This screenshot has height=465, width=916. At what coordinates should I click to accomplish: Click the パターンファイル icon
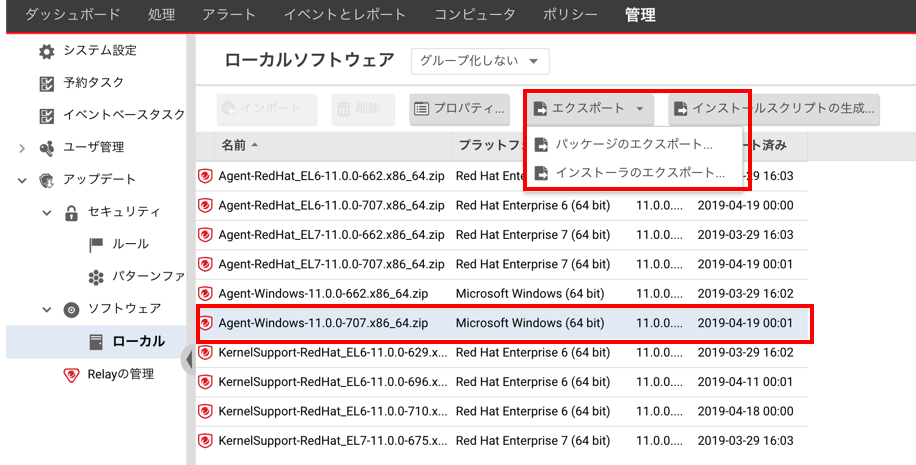coord(96,277)
